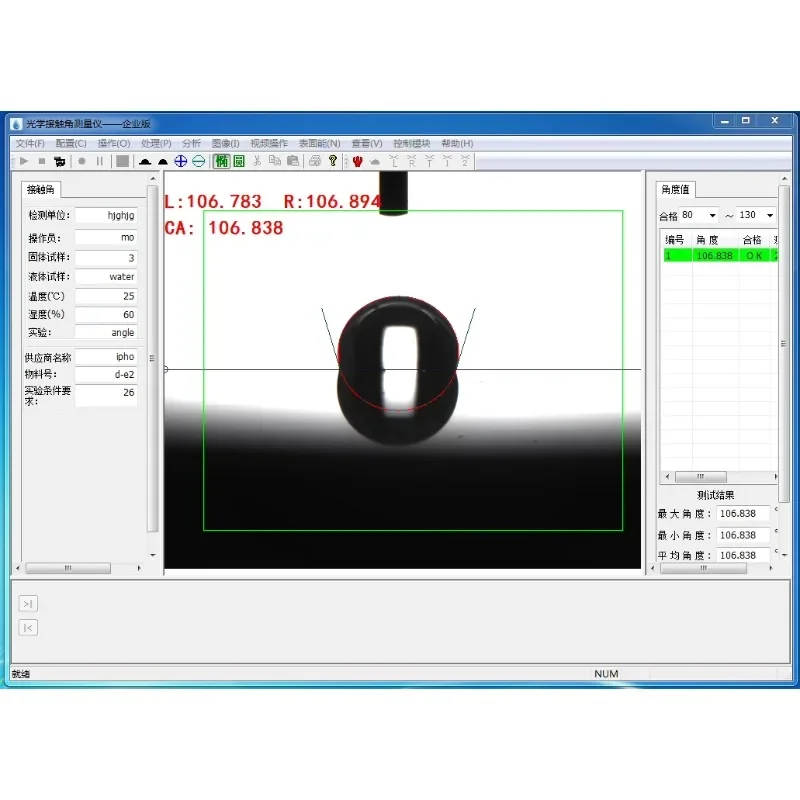This screenshot has width=800, height=800.
Task: Click the pause button in toolbar
Action: pyautogui.click(x=99, y=161)
